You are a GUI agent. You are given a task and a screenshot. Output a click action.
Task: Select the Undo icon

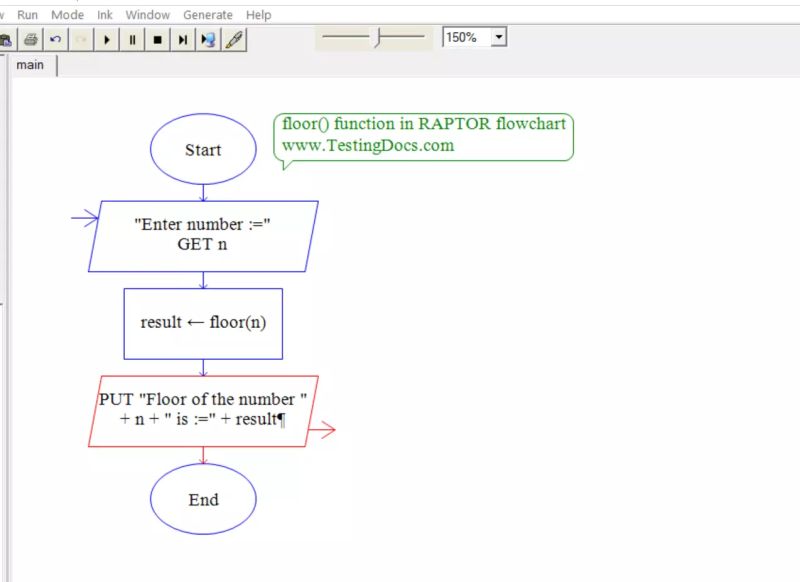[57, 39]
